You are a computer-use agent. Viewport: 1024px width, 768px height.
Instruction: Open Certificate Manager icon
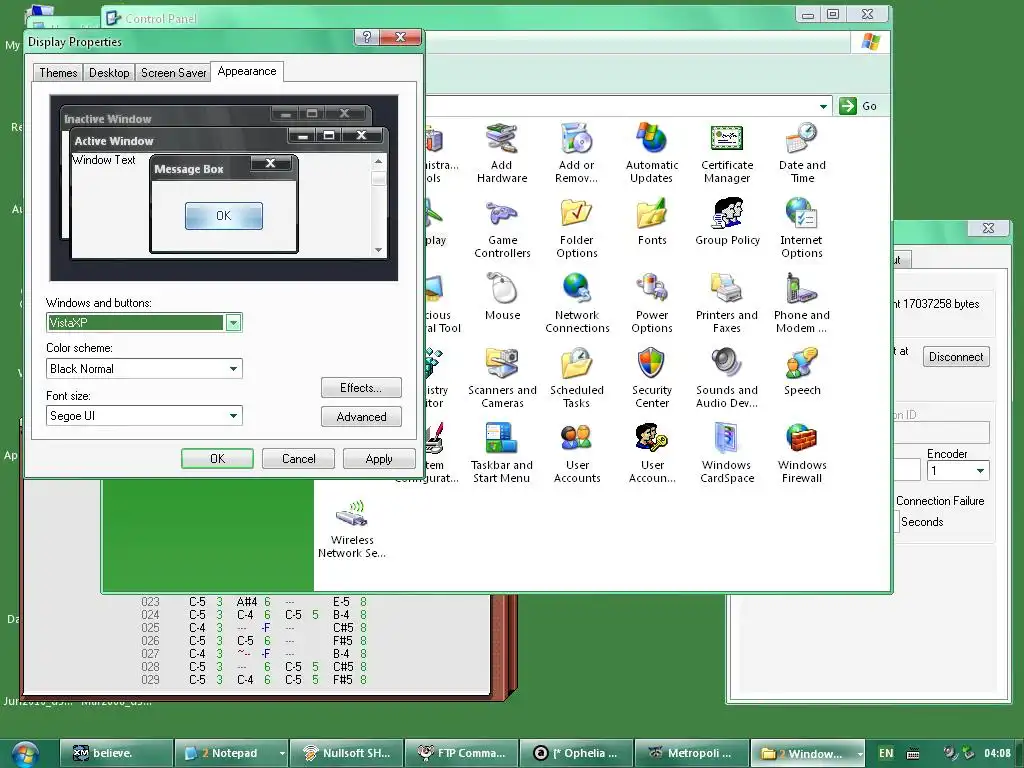click(727, 153)
